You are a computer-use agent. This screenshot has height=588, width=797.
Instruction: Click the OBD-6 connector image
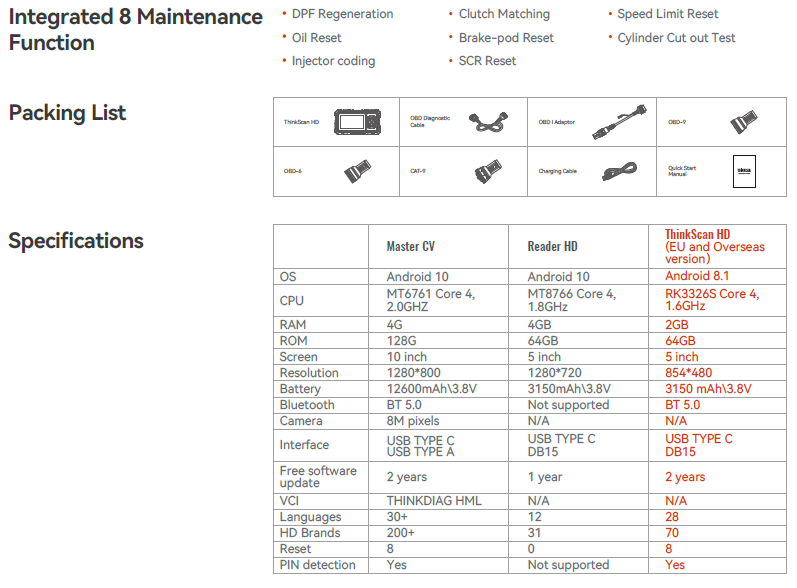coord(358,171)
